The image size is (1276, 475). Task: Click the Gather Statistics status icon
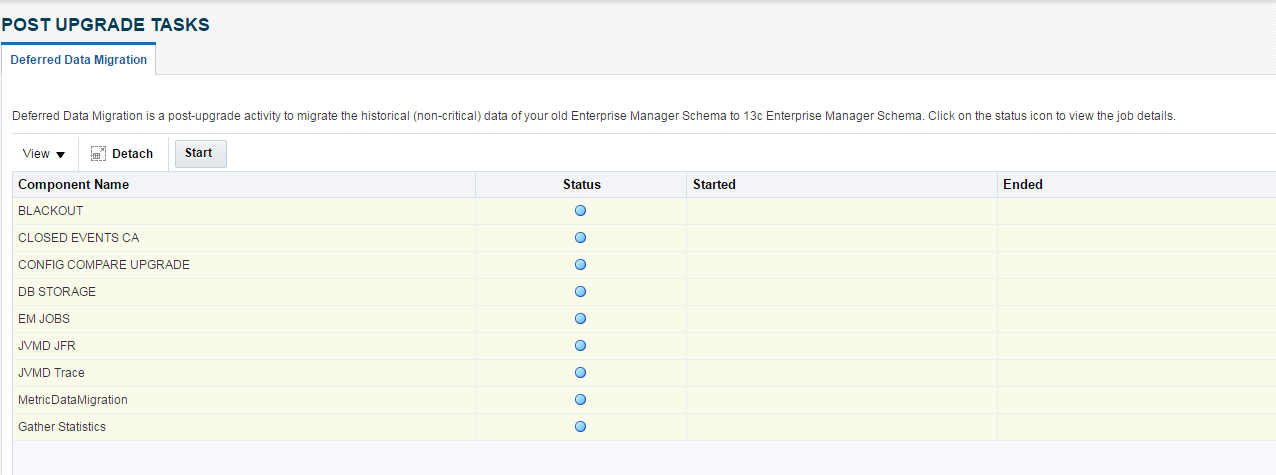pos(580,427)
